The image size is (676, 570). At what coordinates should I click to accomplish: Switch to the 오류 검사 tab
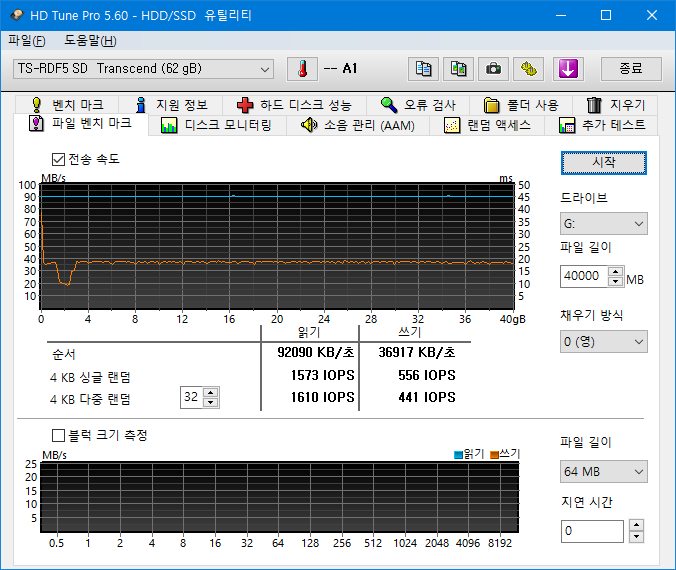[x=418, y=105]
